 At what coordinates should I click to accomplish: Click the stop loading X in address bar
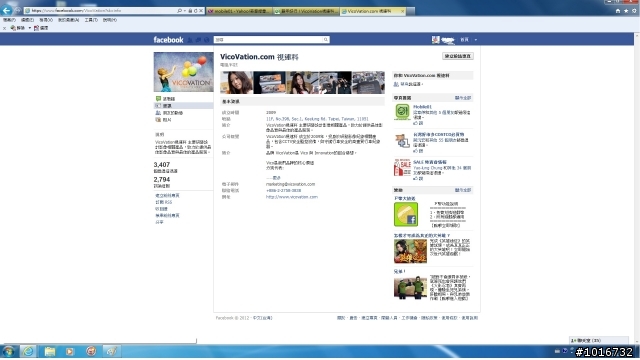[201, 11]
